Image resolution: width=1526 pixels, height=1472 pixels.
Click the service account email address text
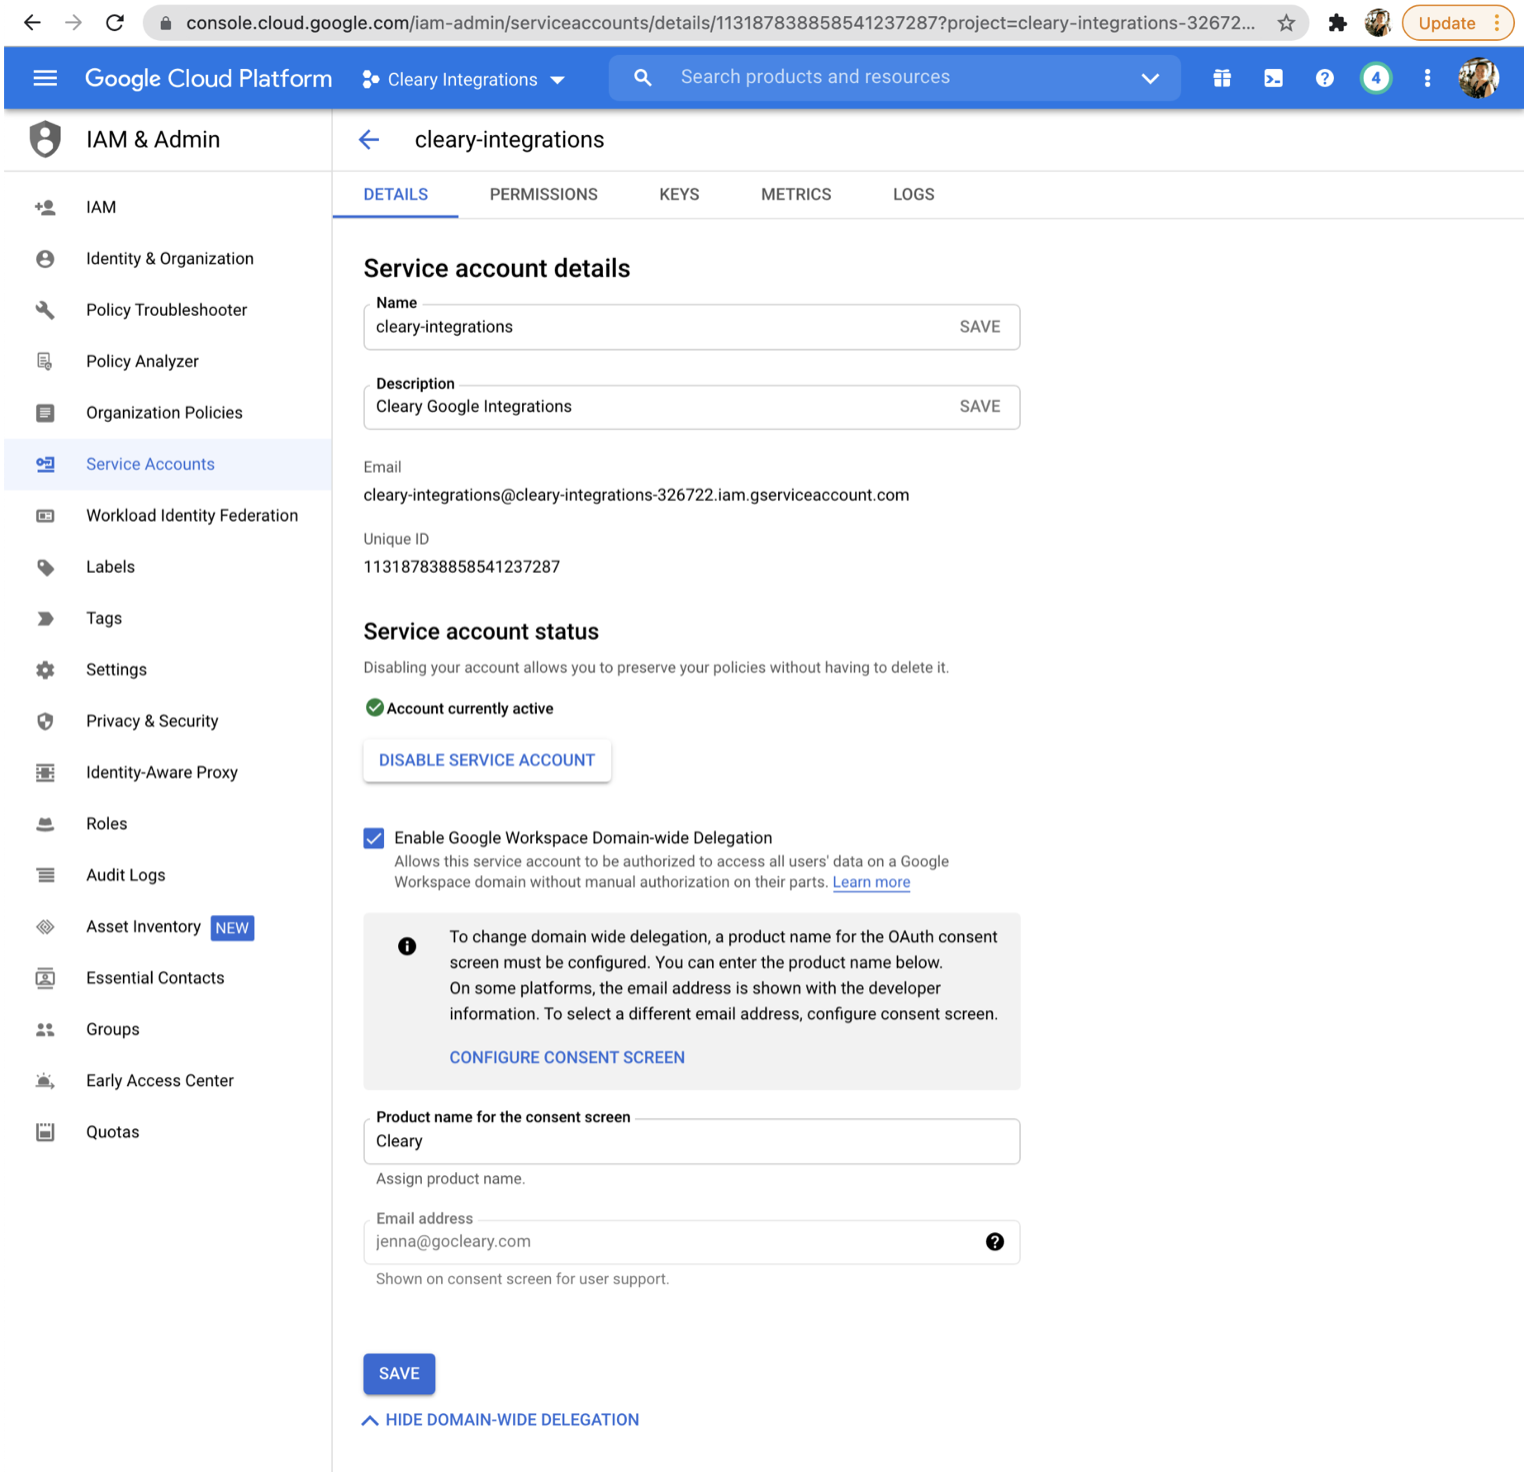click(636, 495)
